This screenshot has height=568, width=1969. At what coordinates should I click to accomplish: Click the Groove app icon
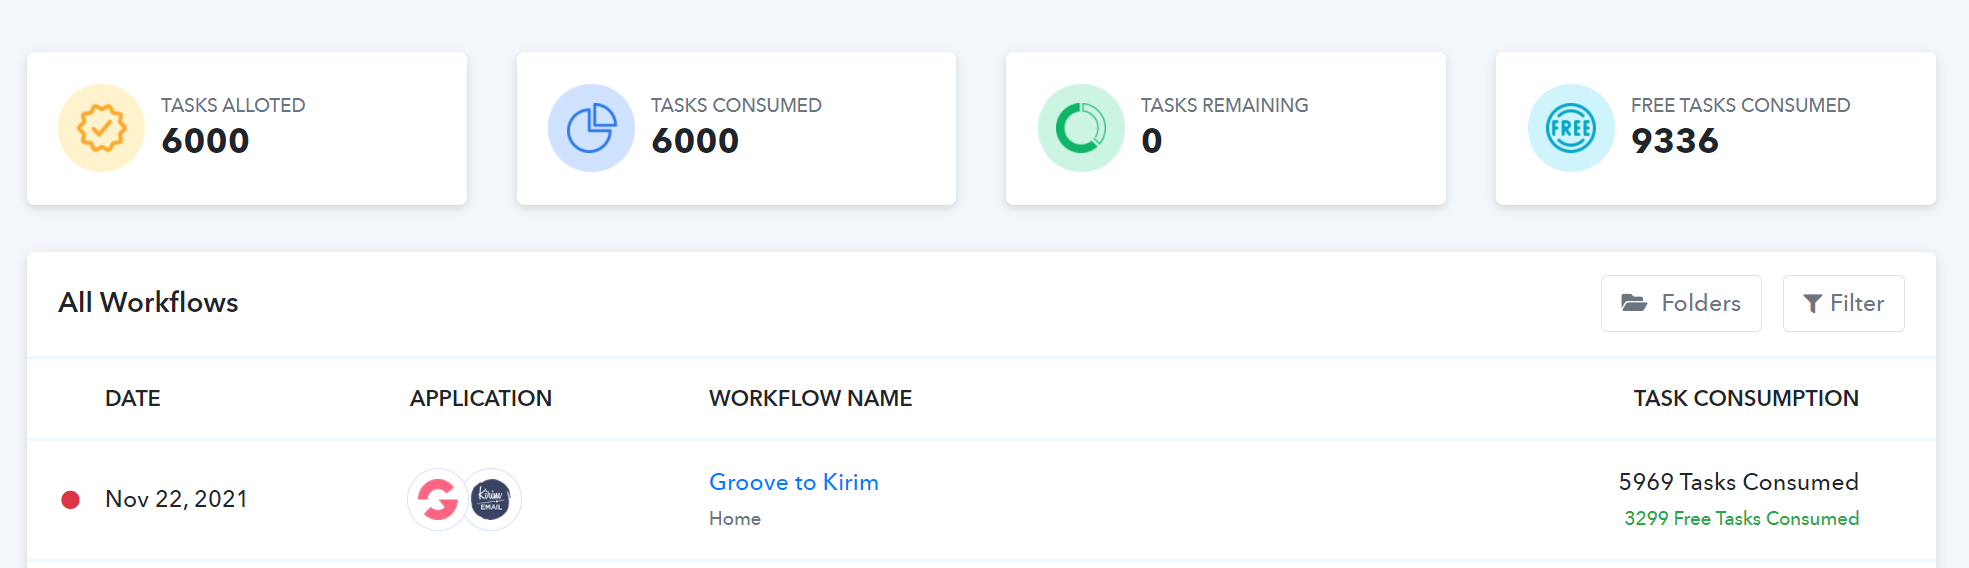pyautogui.click(x=437, y=499)
